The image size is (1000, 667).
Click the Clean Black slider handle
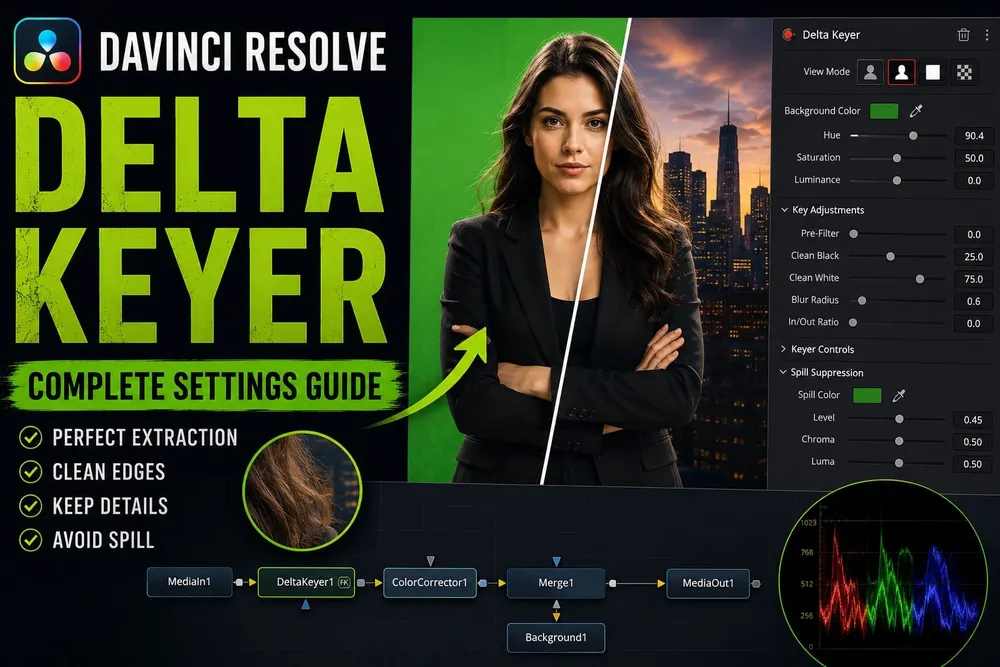click(x=890, y=256)
